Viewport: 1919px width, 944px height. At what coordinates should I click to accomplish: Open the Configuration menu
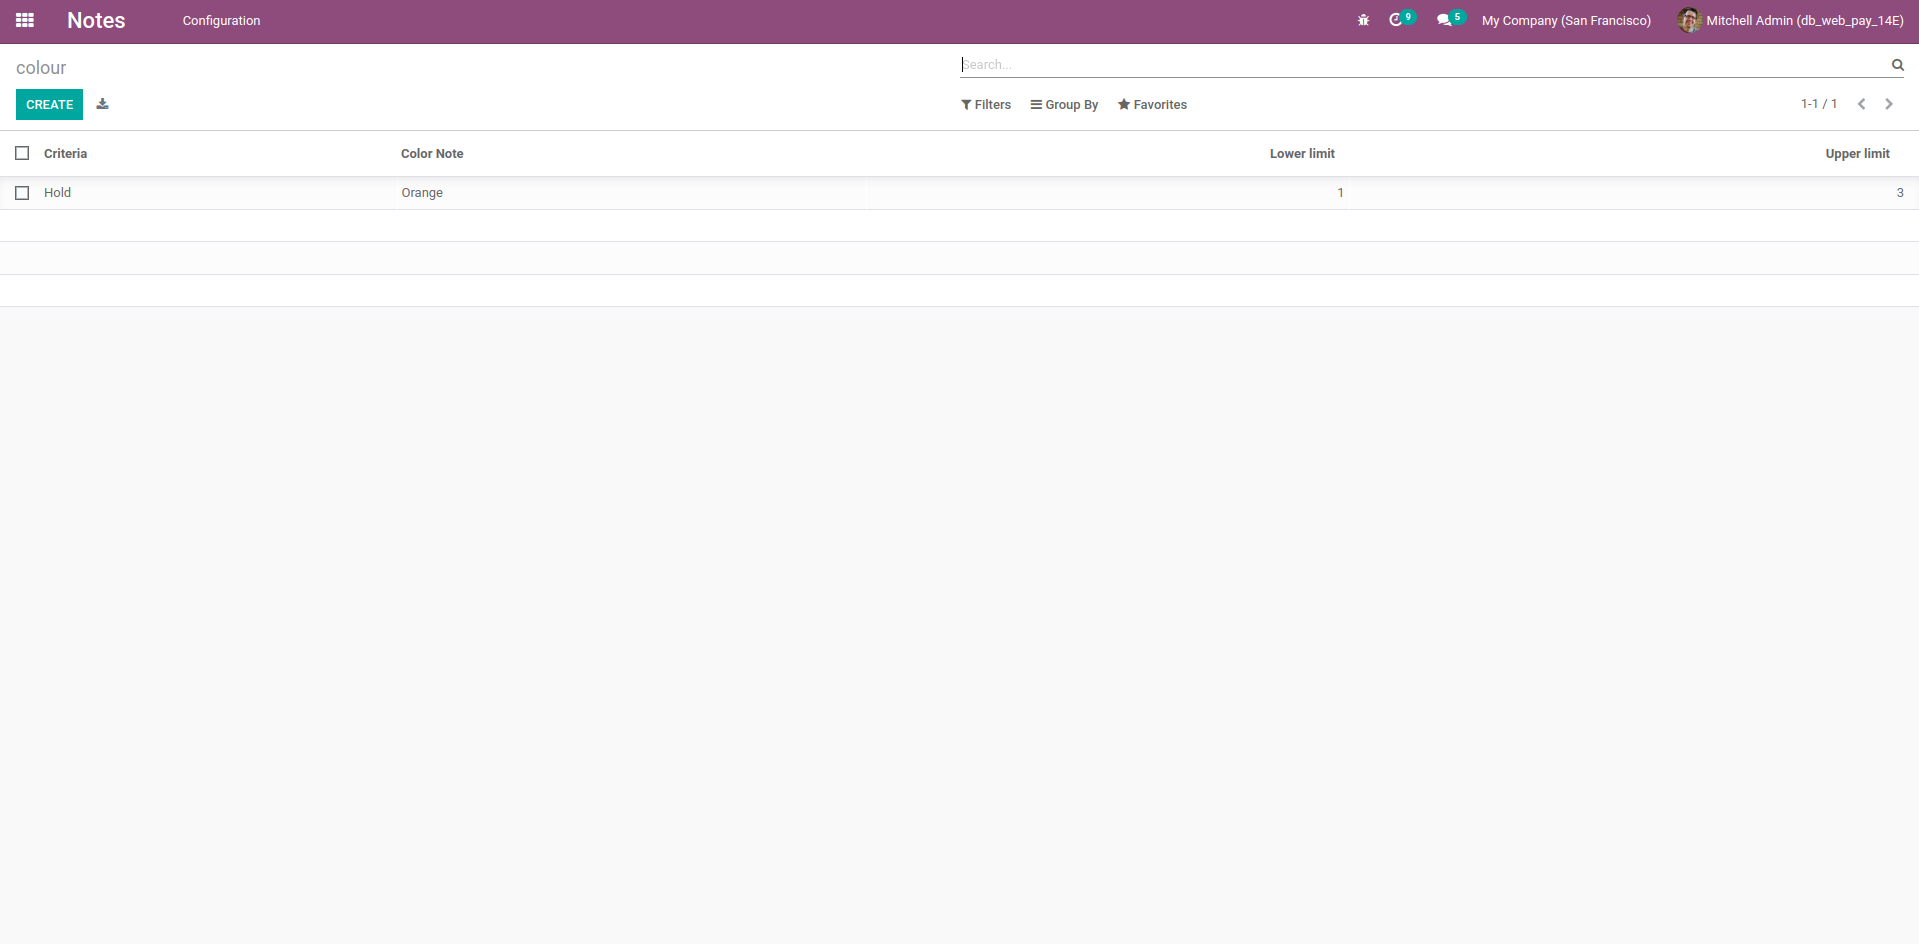(221, 20)
